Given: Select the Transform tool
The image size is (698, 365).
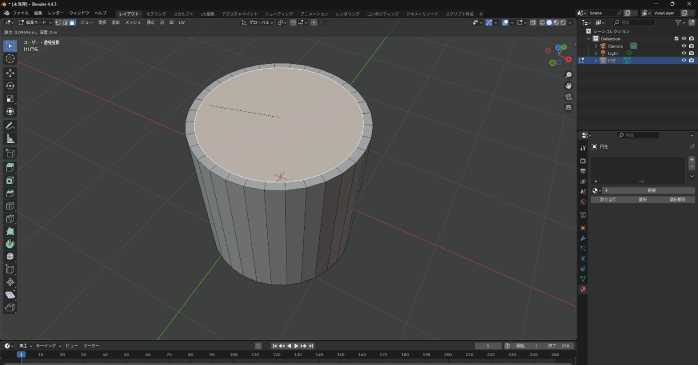Looking at the screenshot, I should coord(10,111).
